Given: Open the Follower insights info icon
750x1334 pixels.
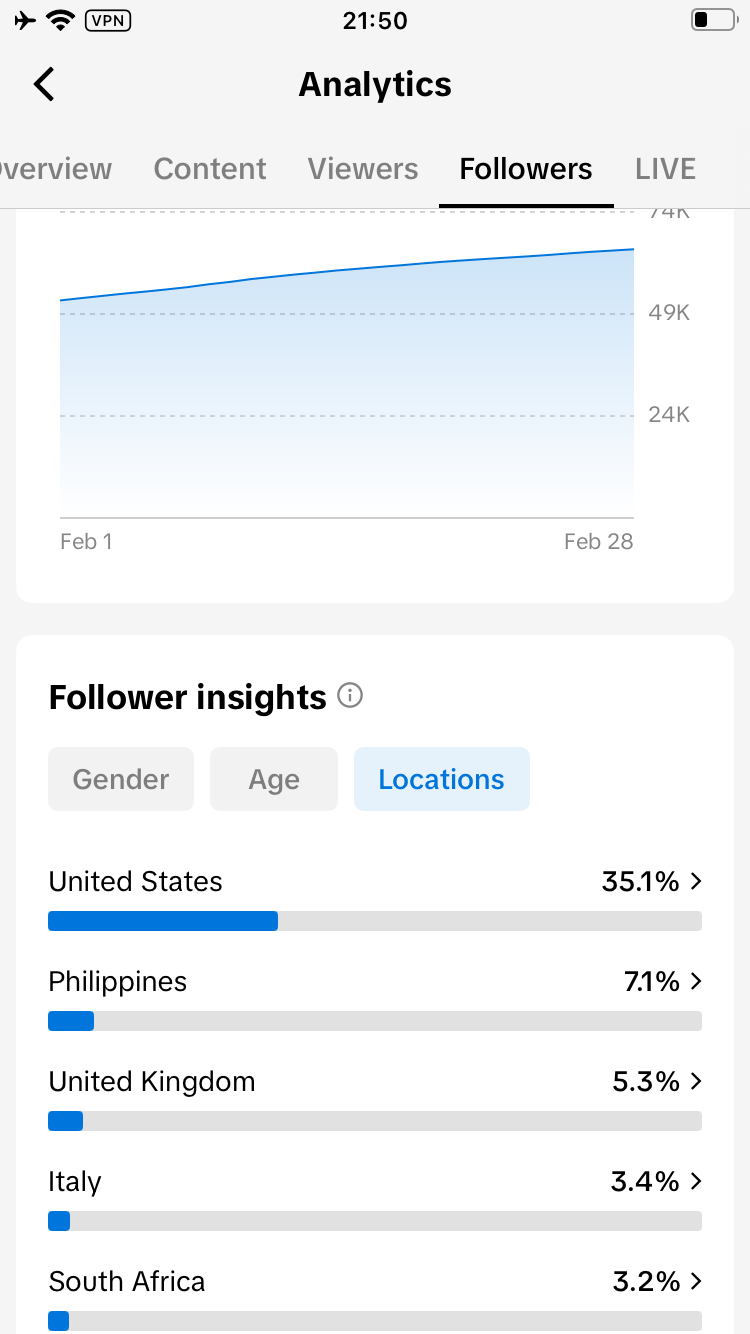Looking at the screenshot, I should point(350,695).
